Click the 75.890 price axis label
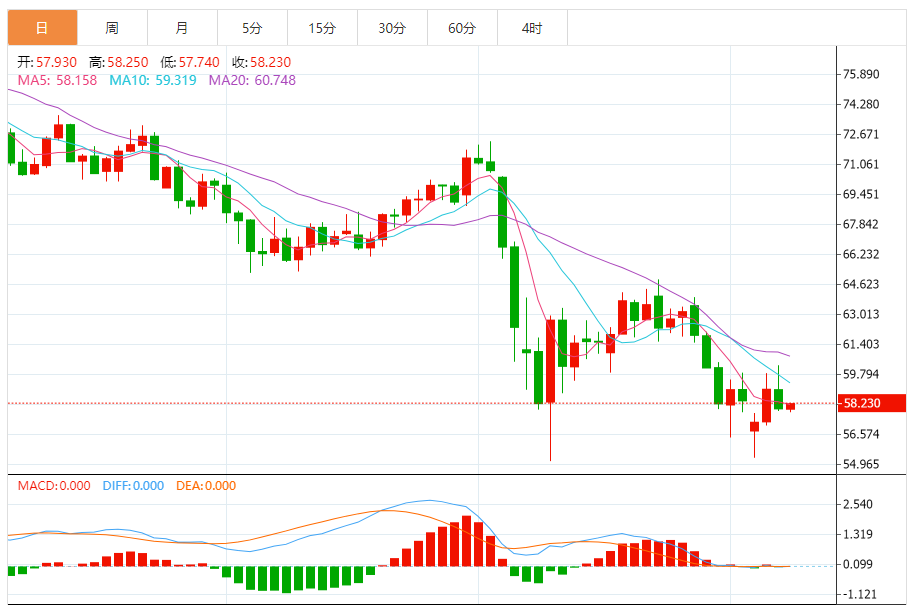 coord(861,74)
